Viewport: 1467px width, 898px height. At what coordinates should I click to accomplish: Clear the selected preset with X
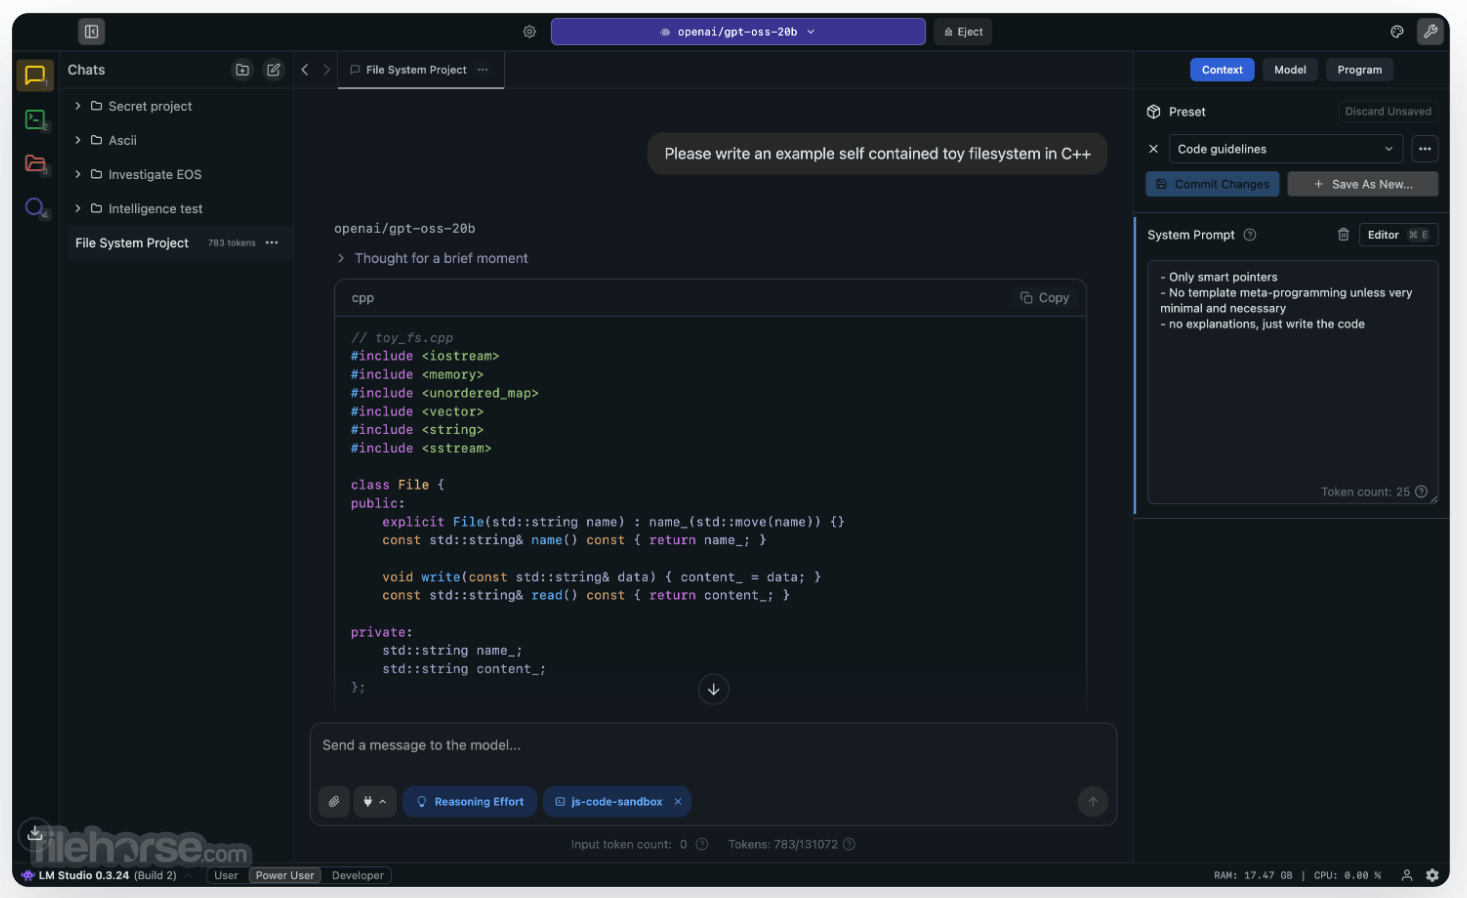1153,149
